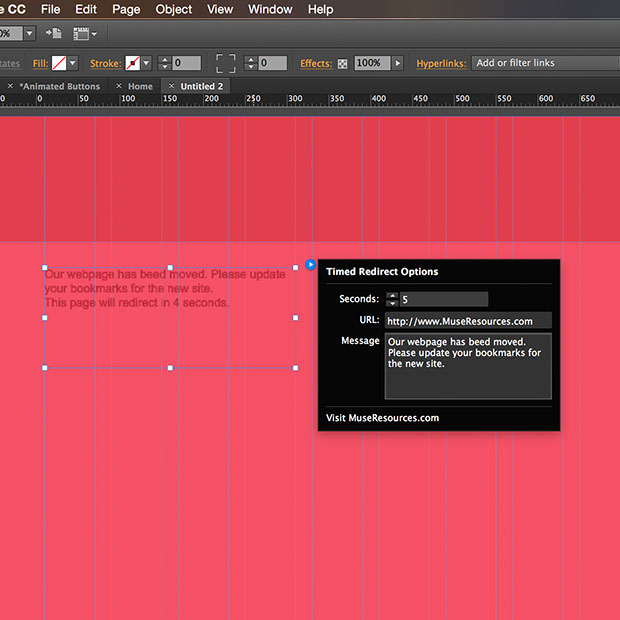Click the Effects checkerboard icon
620x620 pixels.
point(342,64)
